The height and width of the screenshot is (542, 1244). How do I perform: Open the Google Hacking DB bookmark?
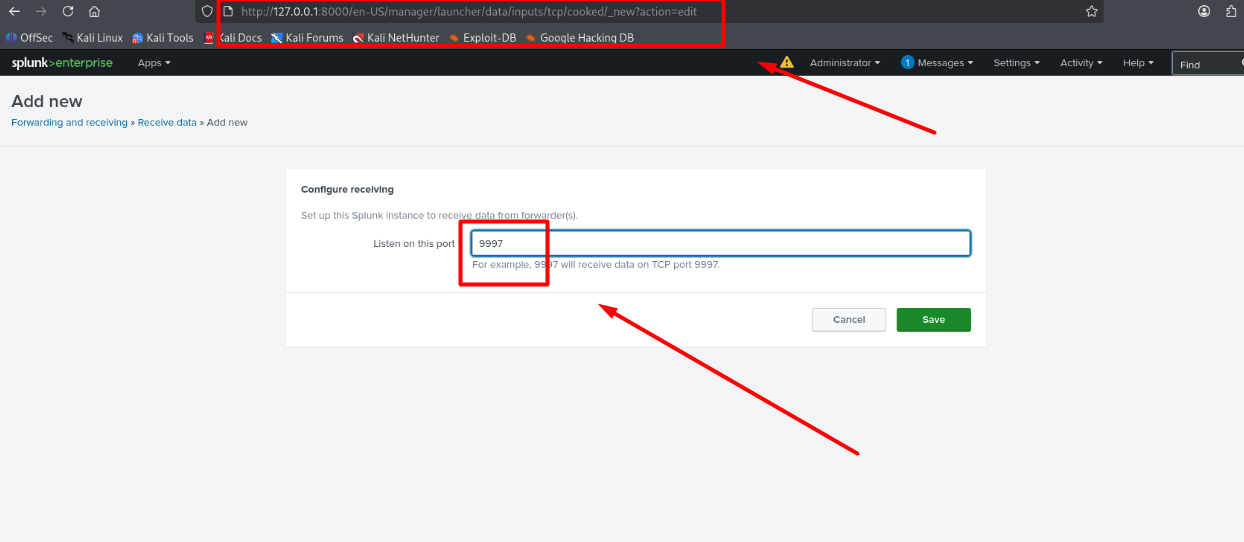[x=579, y=38]
